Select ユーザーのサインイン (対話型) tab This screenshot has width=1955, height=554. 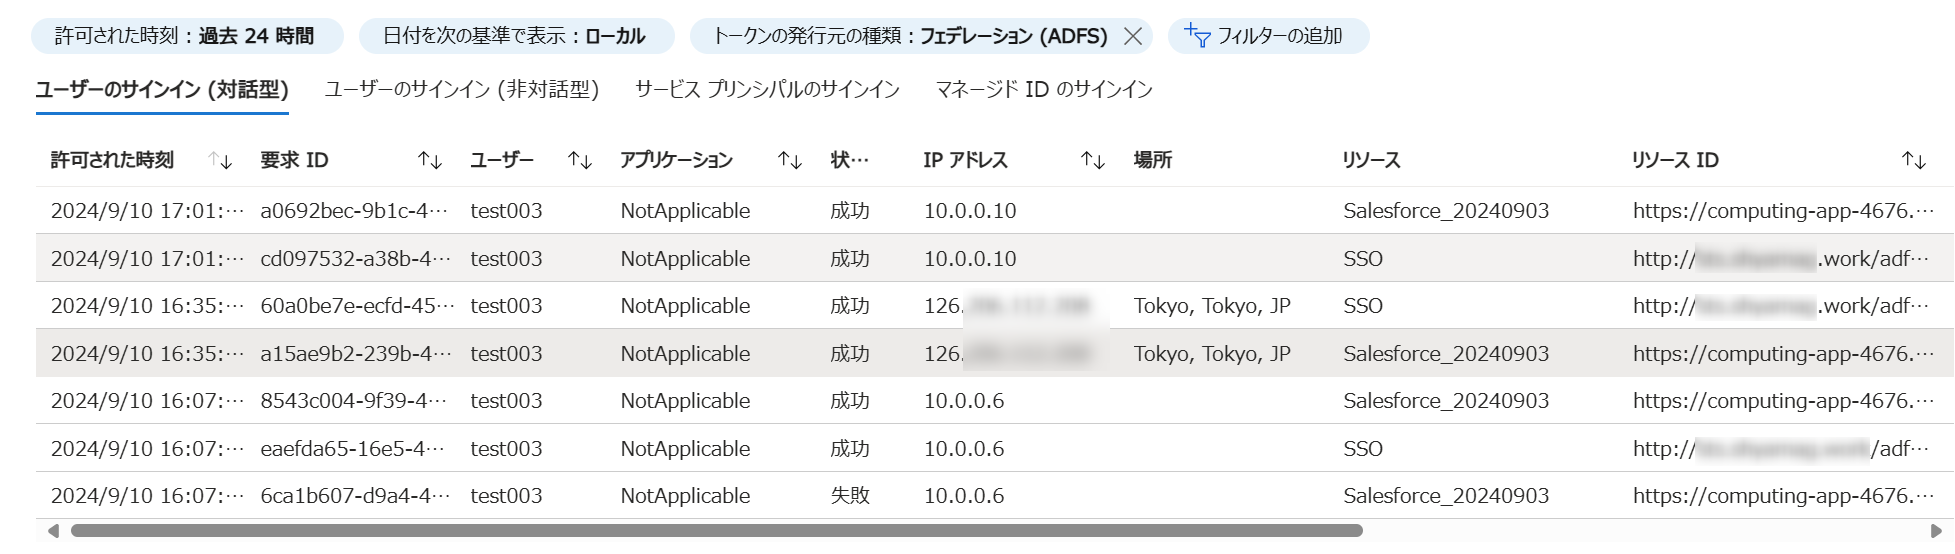pos(162,90)
